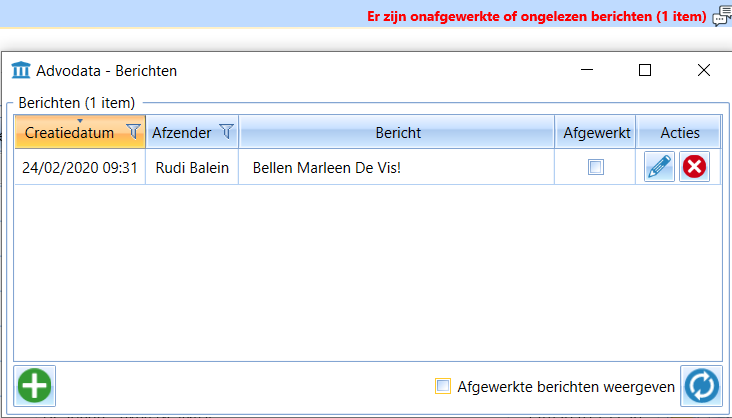Open the unread messages chat icon
This screenshot has height=418, width=732.
tap(722, 16)
